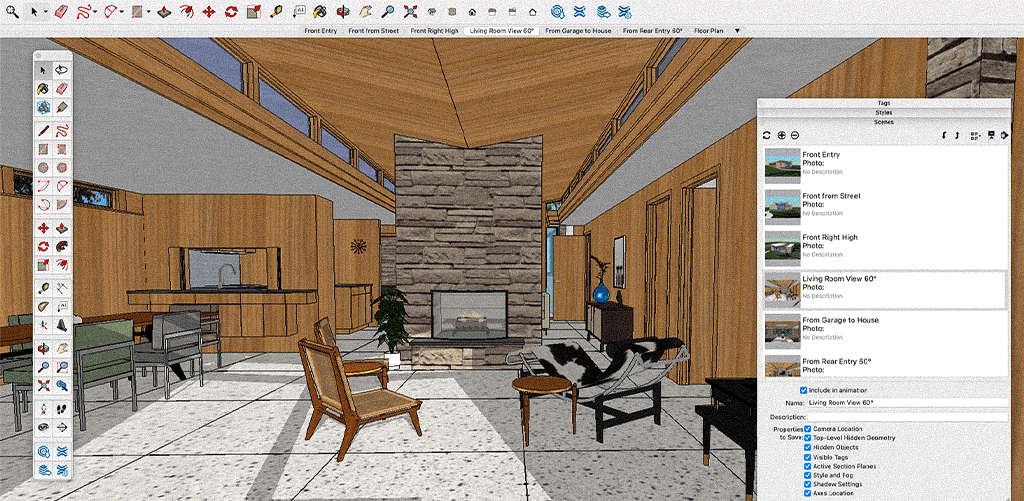1024x501 pixels.
Task: Open the shapes tool dropdown arrow
Action: point(149,13)
